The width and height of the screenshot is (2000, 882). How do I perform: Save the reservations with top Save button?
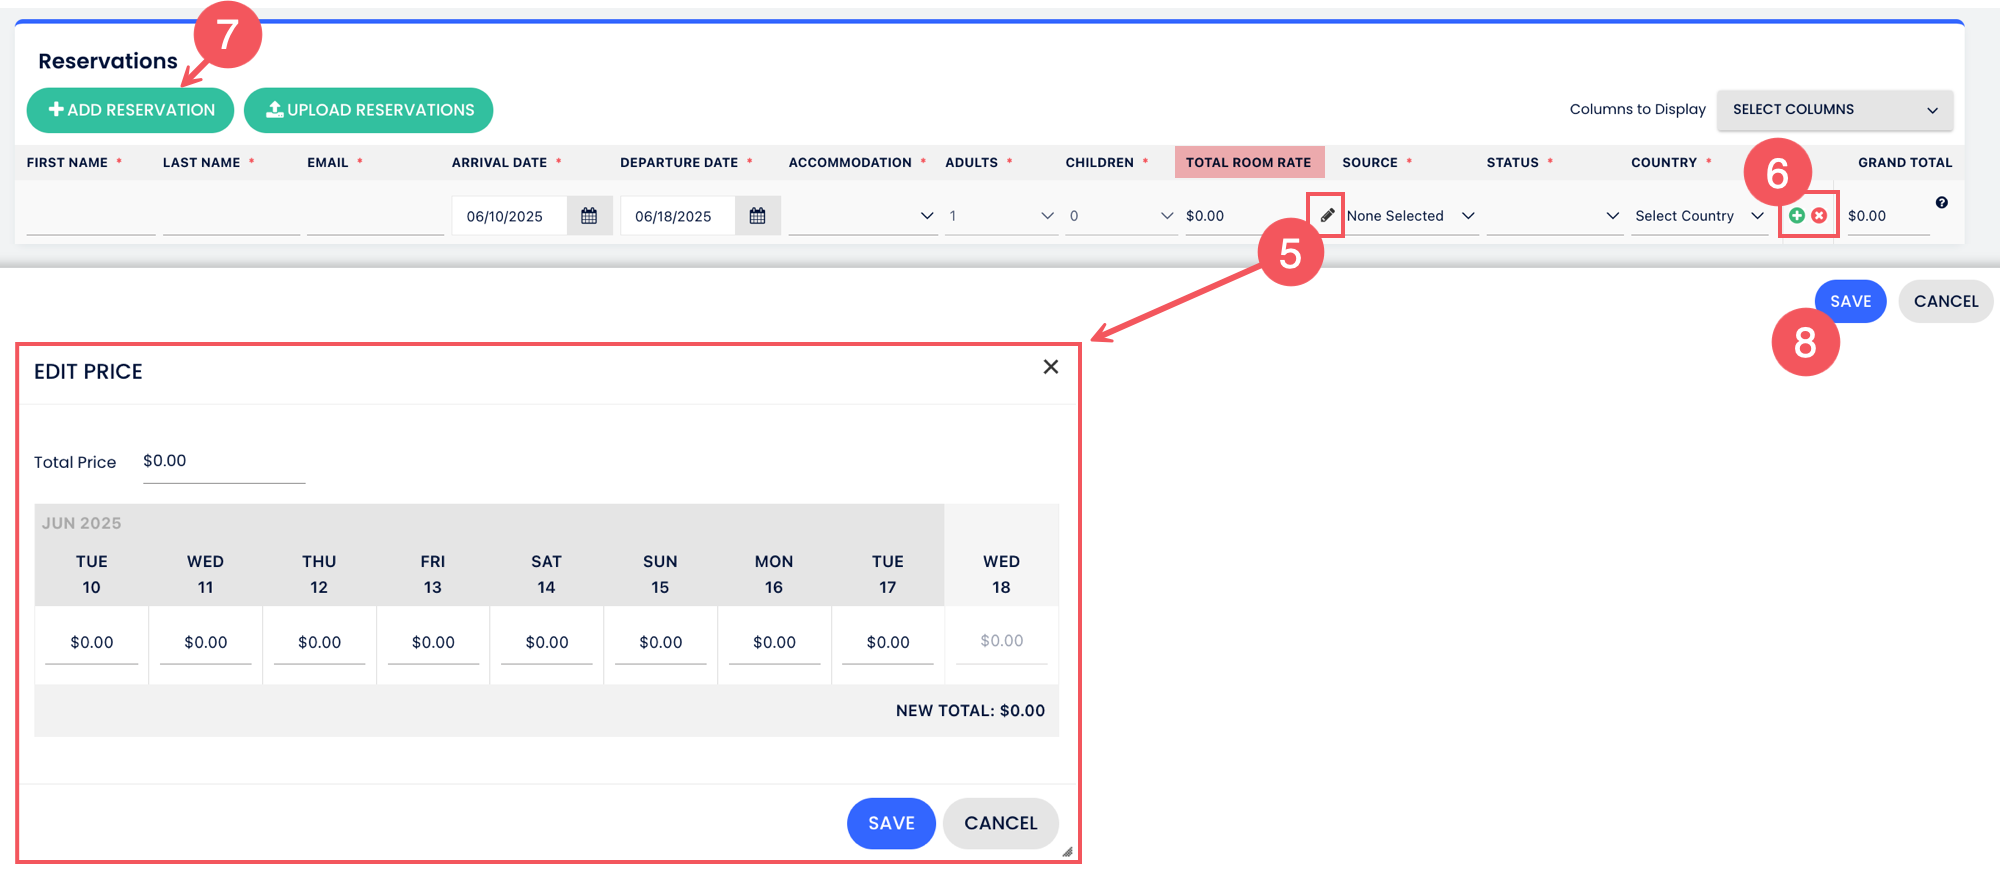[x=1851, y=301]
